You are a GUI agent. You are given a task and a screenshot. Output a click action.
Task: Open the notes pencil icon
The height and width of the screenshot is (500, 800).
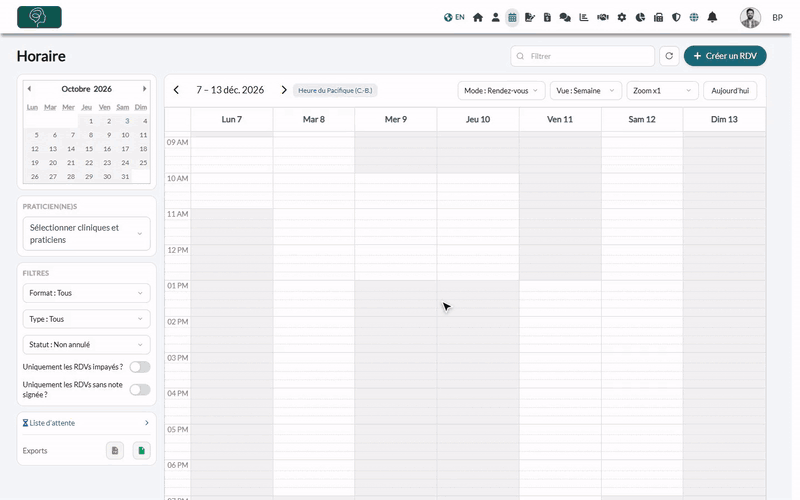click(530, 17)
